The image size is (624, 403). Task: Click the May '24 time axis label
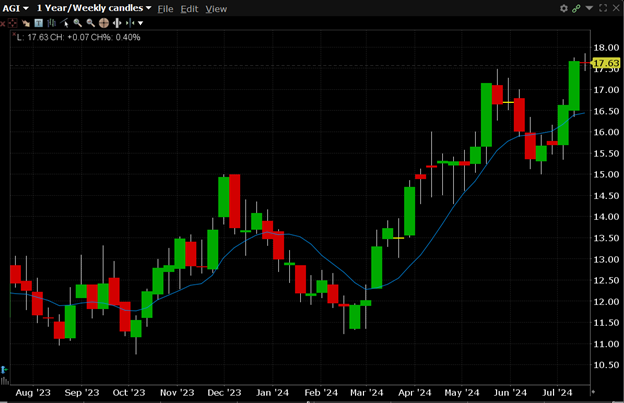point(462,393)
